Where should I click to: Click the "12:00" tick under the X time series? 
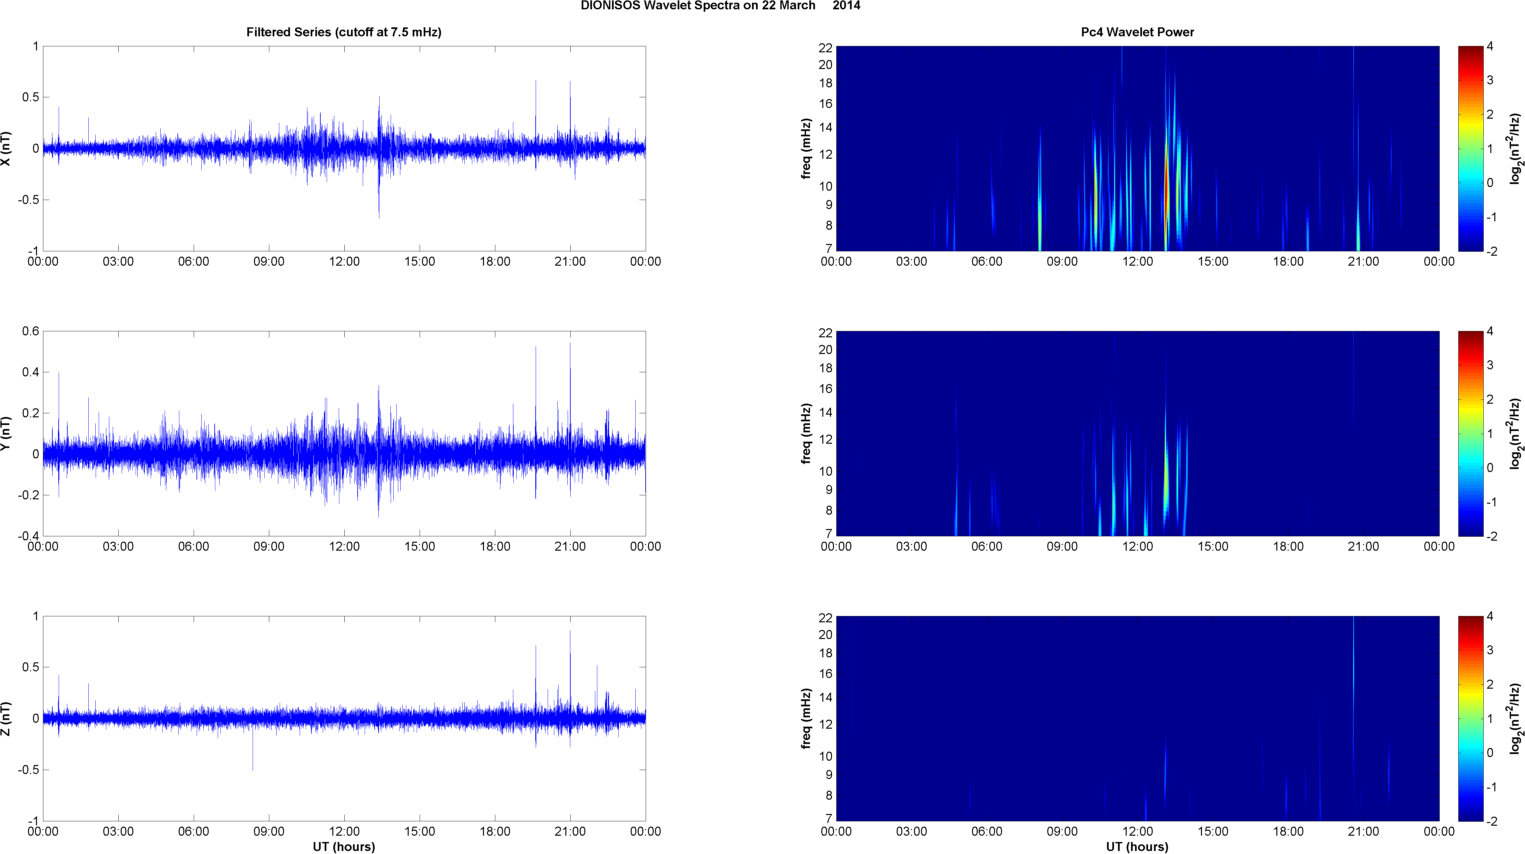coord(344,262)
